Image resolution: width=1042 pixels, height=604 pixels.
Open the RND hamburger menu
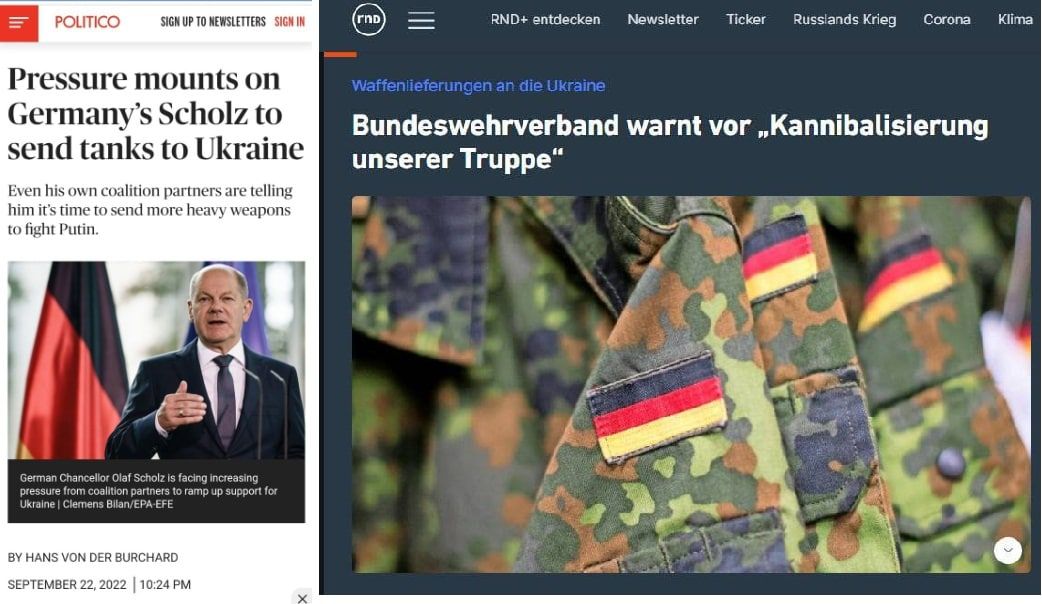click(421, 21)
